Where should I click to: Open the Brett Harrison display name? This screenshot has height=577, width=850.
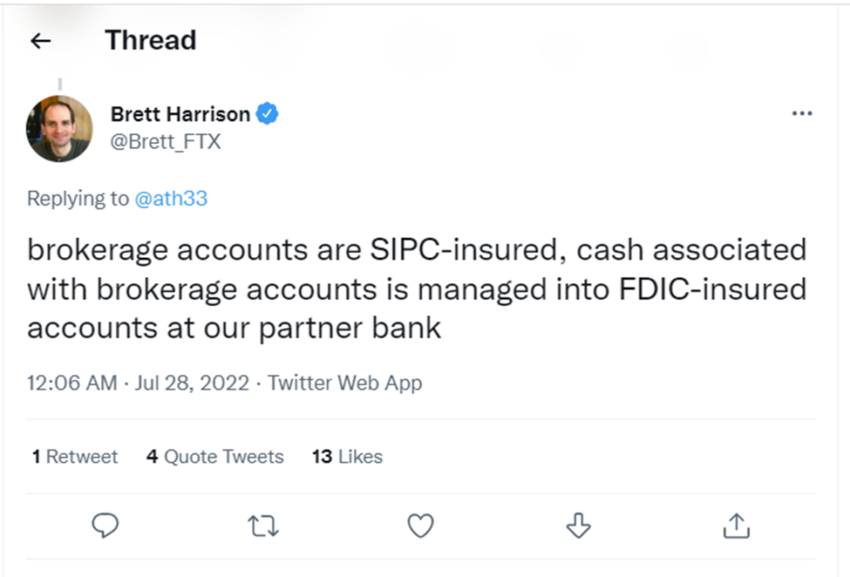[181, 114]
